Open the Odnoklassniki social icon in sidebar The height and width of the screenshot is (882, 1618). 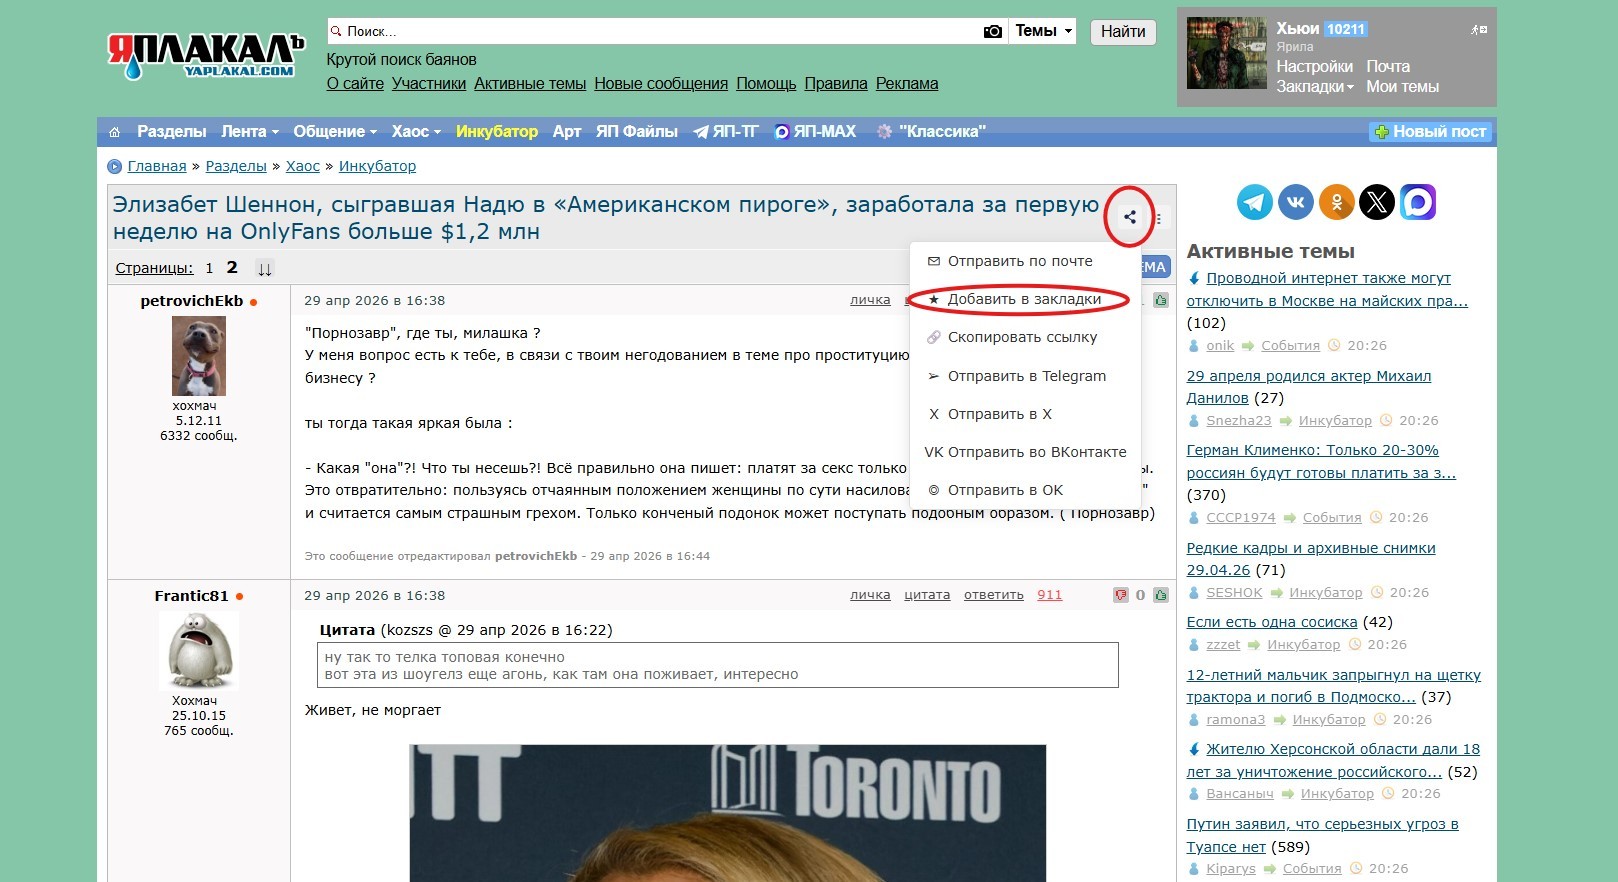point(1336,202)
